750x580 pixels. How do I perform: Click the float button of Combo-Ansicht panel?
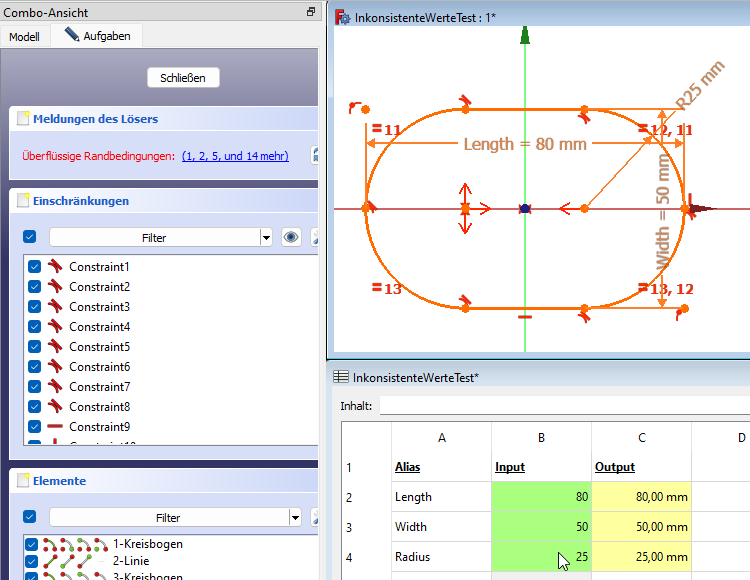coord(311,12)
